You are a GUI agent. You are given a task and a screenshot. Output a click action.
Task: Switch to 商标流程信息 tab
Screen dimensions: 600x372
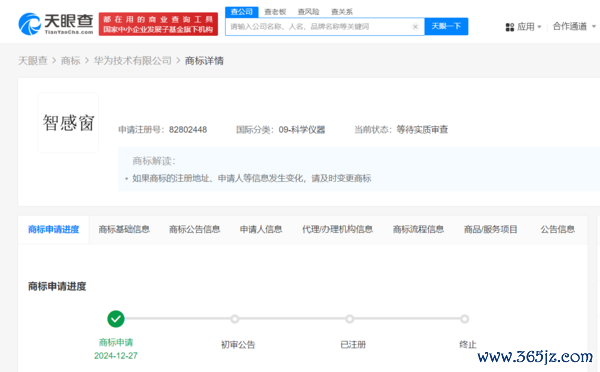pos(418,229)
